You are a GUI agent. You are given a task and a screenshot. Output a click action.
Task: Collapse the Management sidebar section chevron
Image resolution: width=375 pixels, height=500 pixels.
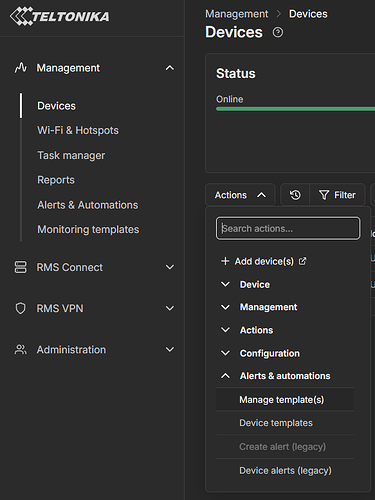click(170, 68)
